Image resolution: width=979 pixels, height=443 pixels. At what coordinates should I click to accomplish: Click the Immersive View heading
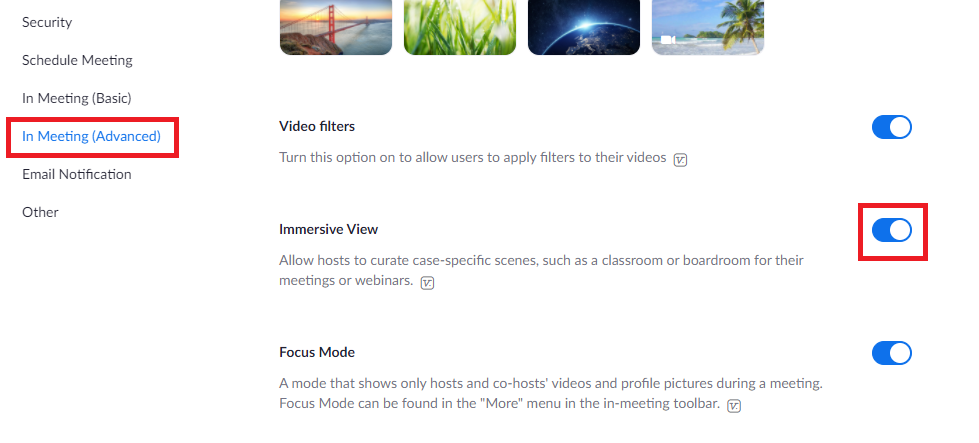click(x=328, y=229)
